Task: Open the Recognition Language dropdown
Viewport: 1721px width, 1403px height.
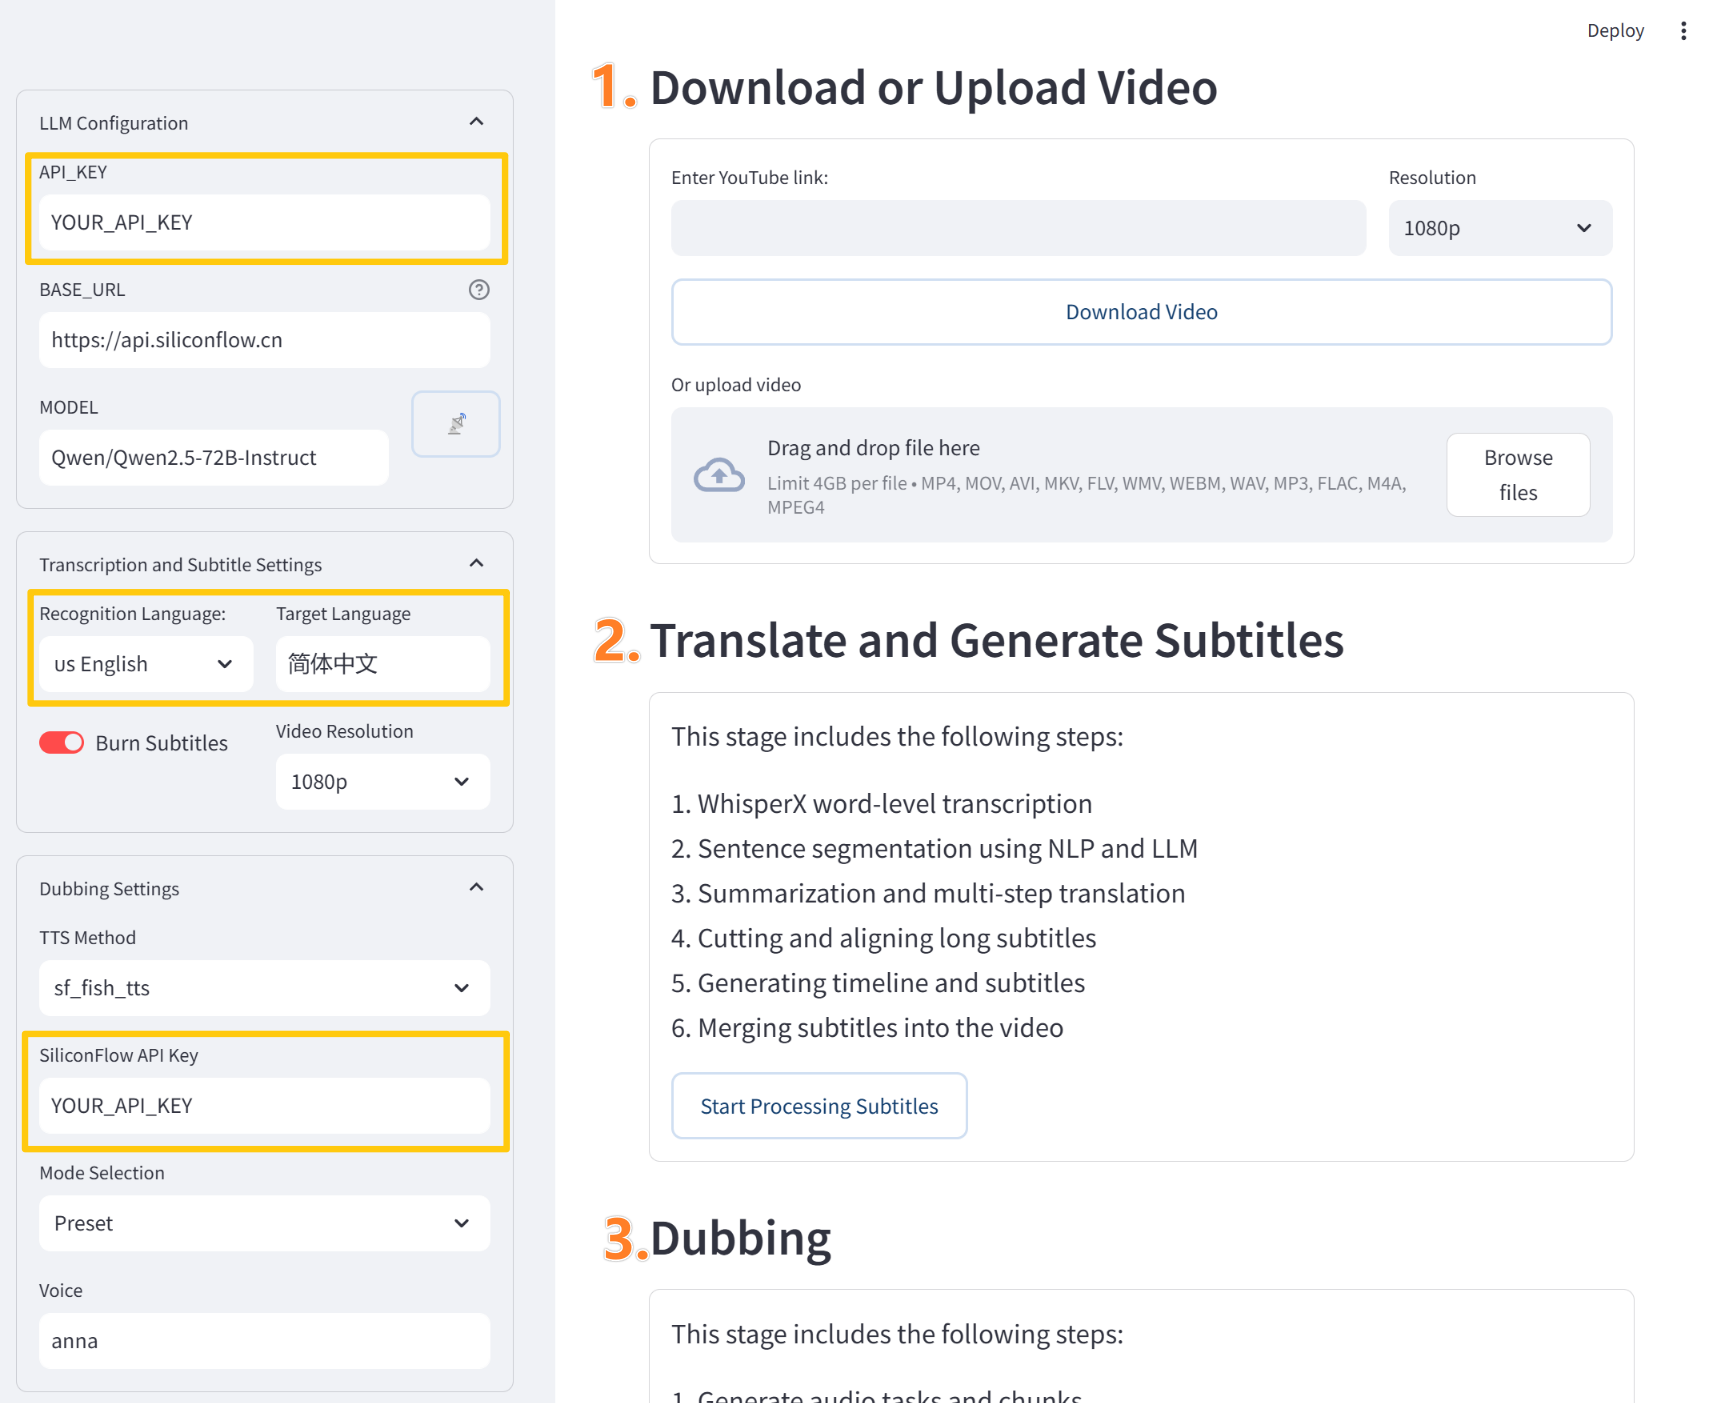Action: click(x=145, y=663)
